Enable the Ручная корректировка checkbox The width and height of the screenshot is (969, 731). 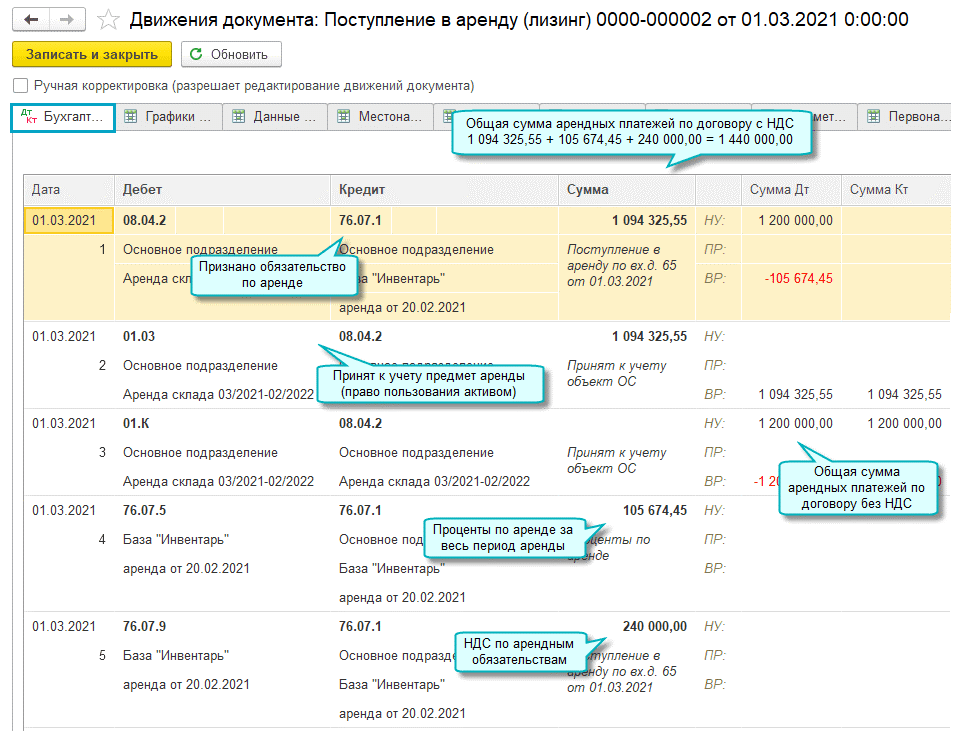pos(21,86)
